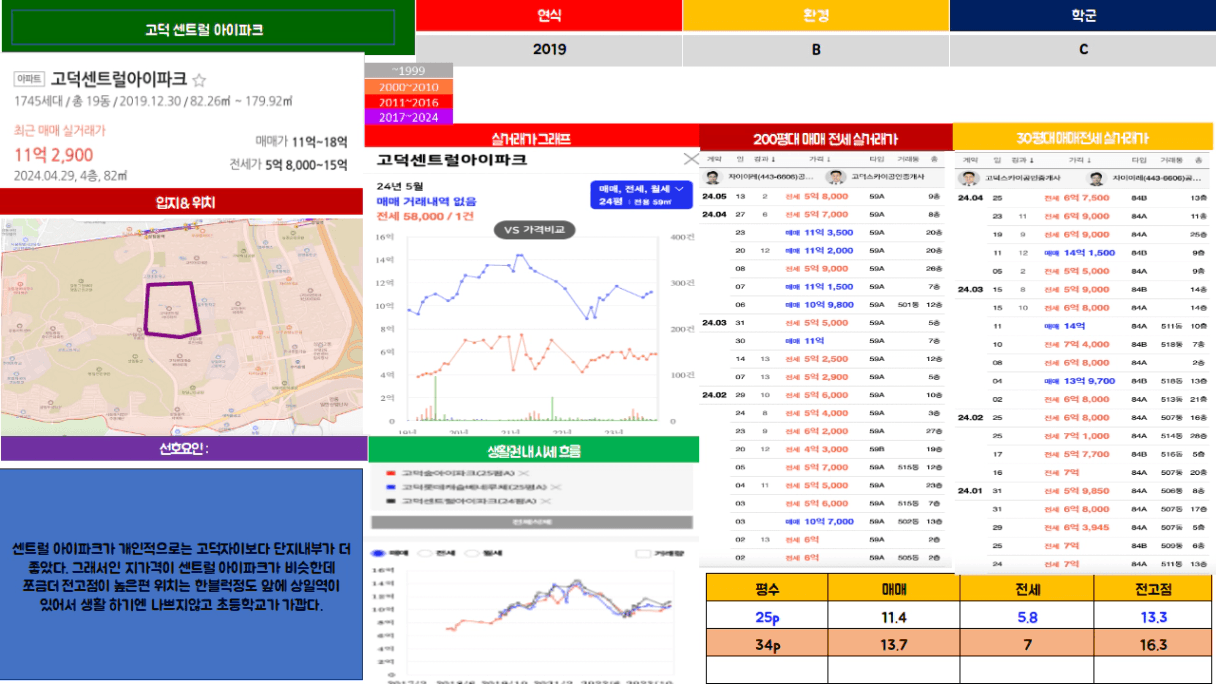Click the 16.3 전고점 value cell
The image size is (1216, 684).
click(1154, 644)
